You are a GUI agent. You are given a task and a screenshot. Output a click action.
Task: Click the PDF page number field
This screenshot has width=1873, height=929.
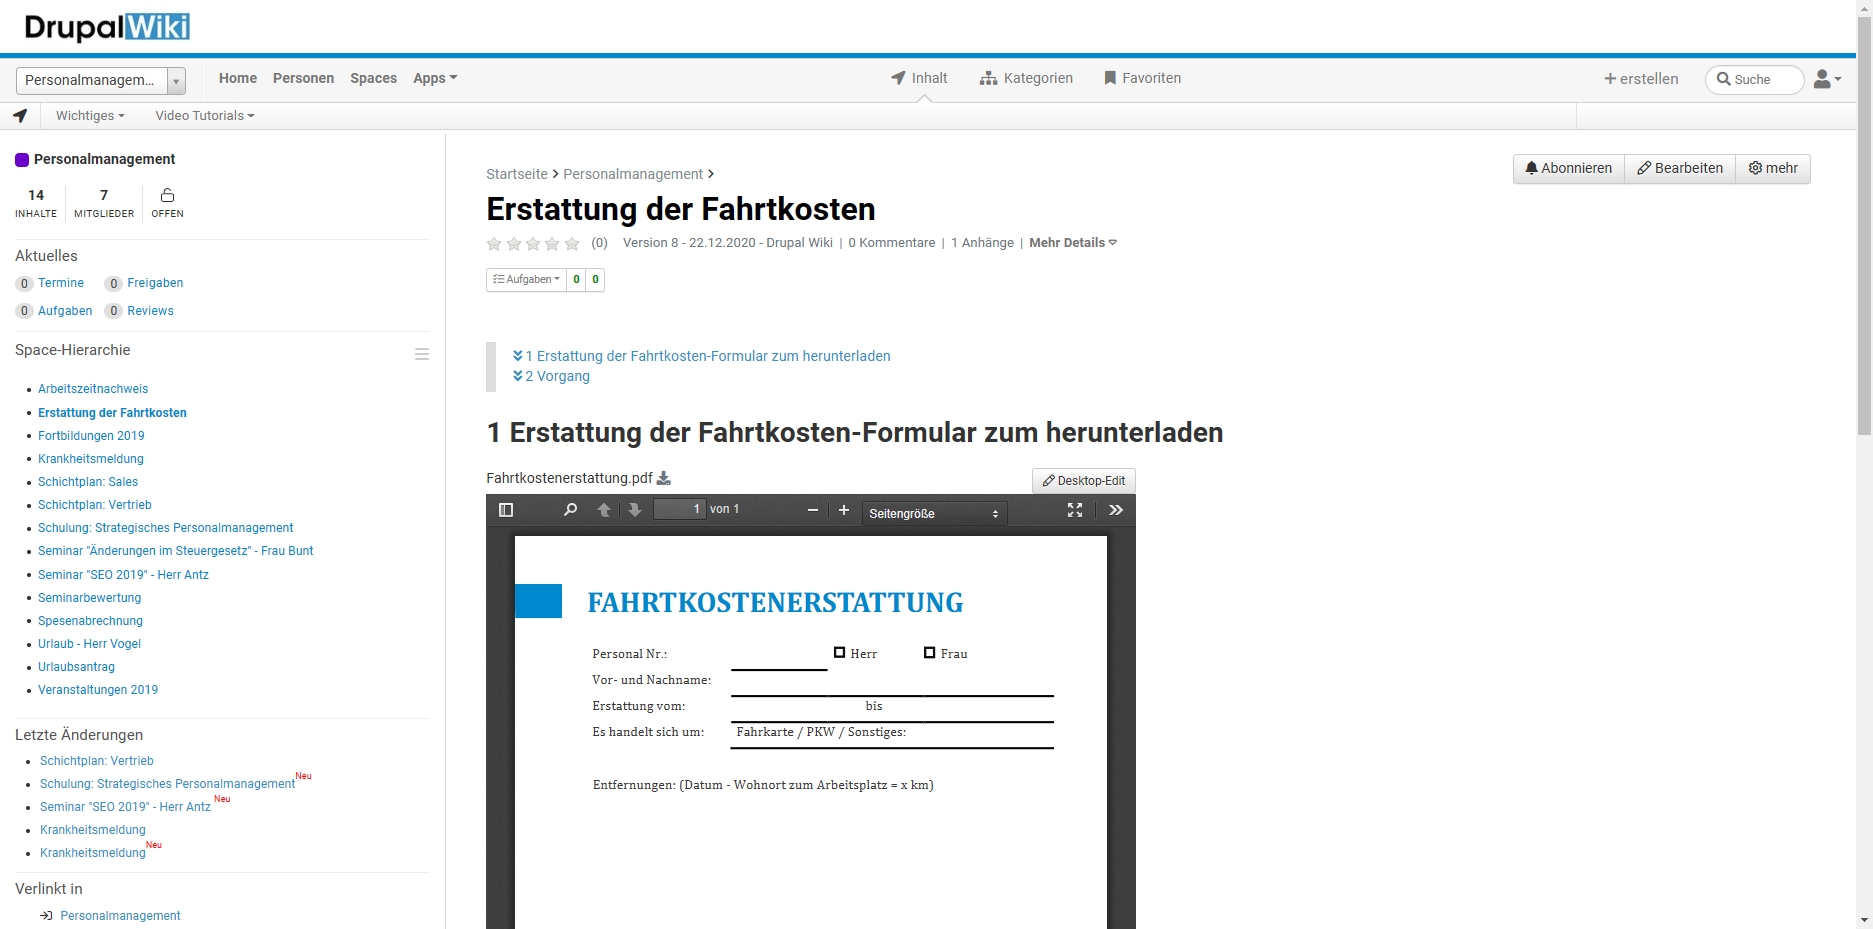[679, 509]
